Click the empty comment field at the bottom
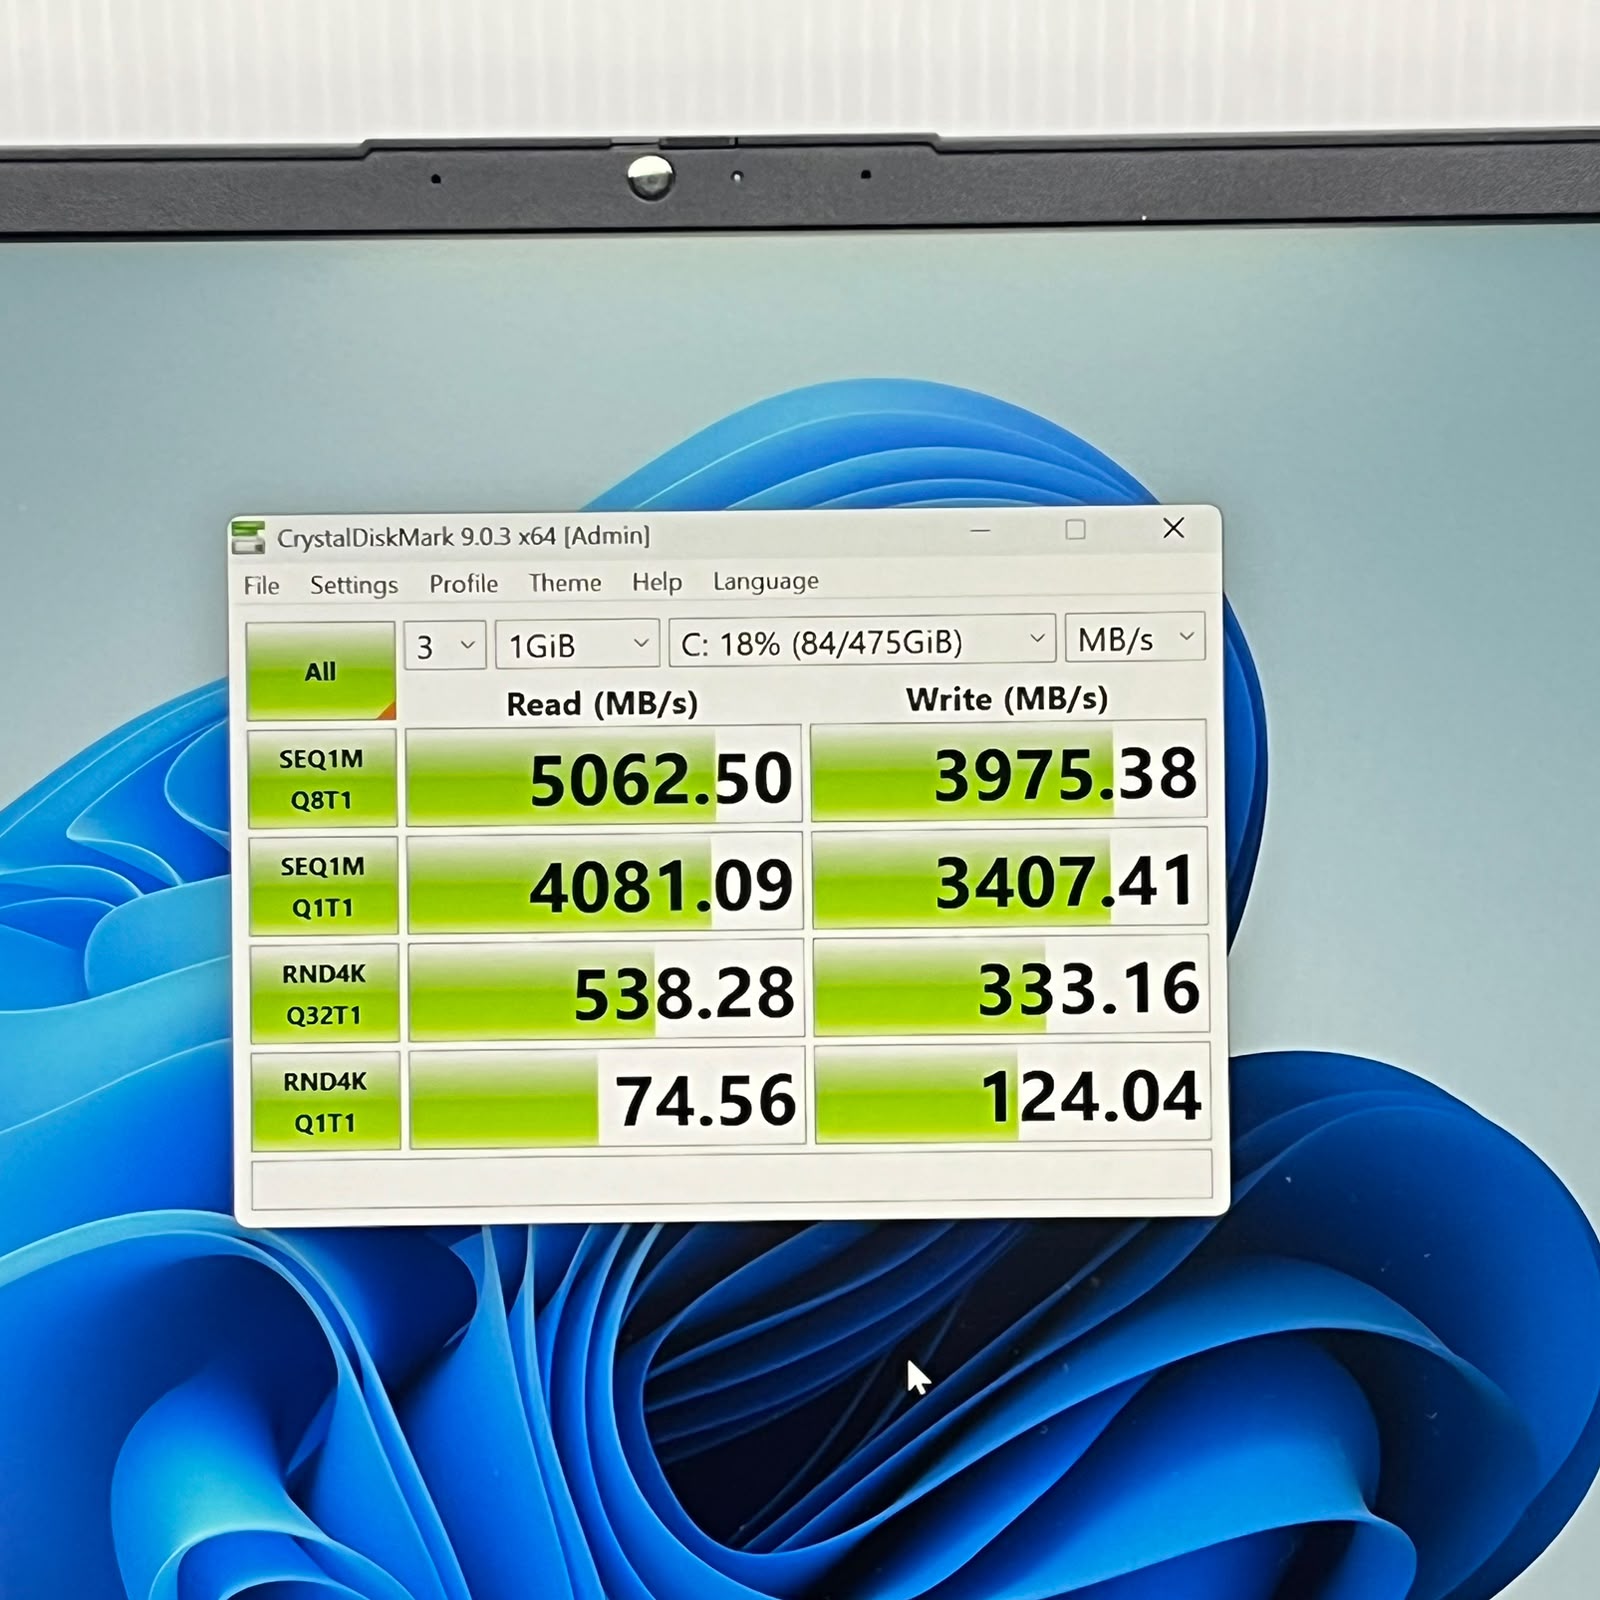 (x=732, y=1179)
